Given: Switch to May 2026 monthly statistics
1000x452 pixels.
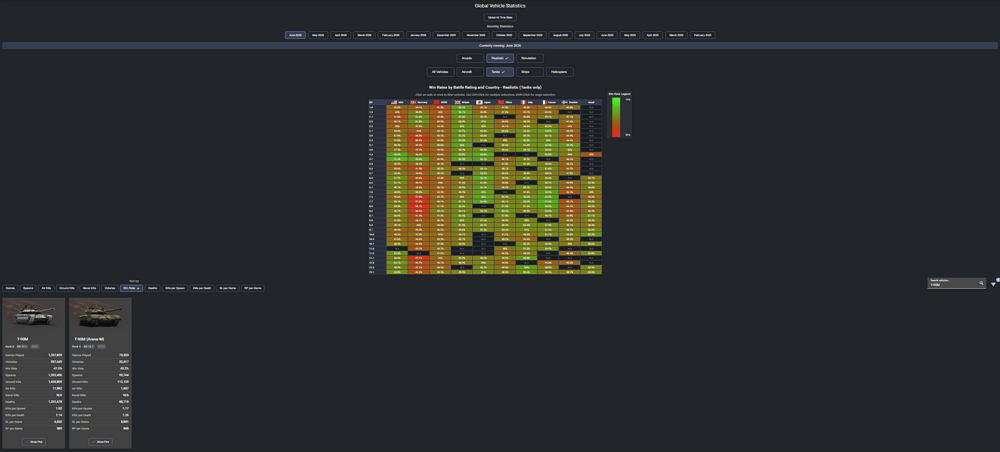Looking at the screenshot, I should coord(318,35).
